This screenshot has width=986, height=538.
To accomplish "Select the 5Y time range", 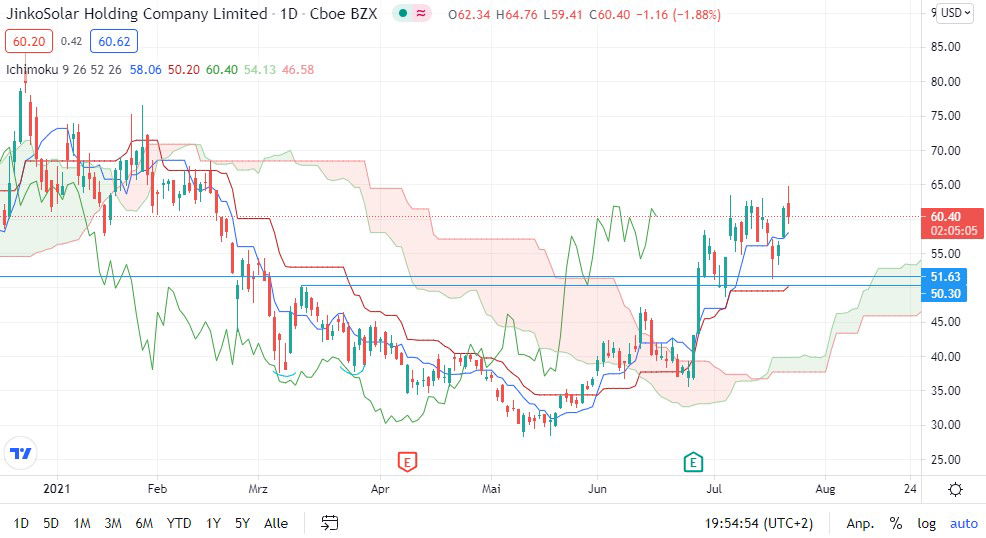I will coord(243,523).
